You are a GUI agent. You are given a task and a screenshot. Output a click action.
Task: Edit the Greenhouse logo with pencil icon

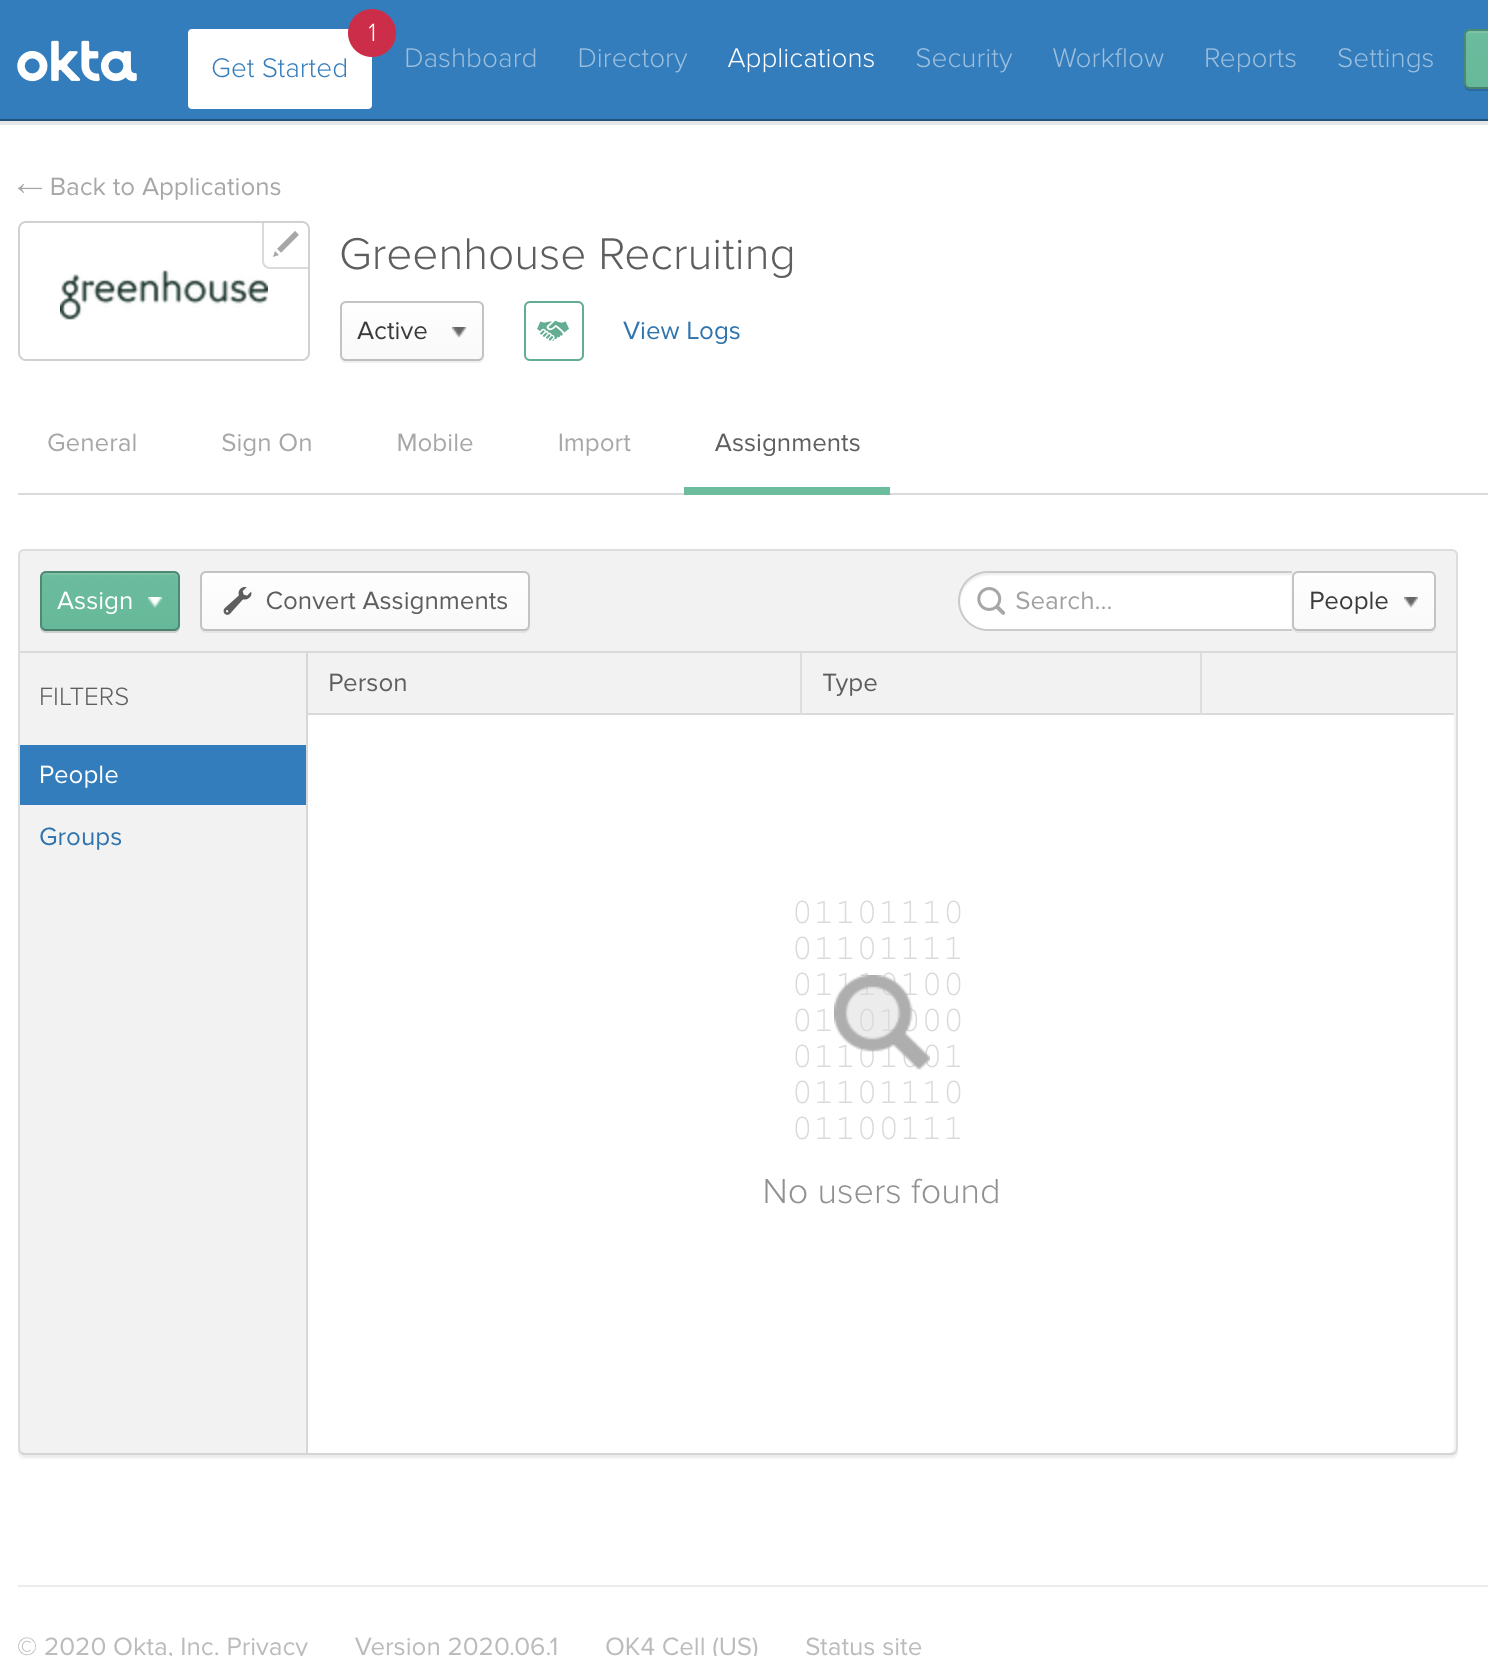pyautogui.click(x=286, y=244)
